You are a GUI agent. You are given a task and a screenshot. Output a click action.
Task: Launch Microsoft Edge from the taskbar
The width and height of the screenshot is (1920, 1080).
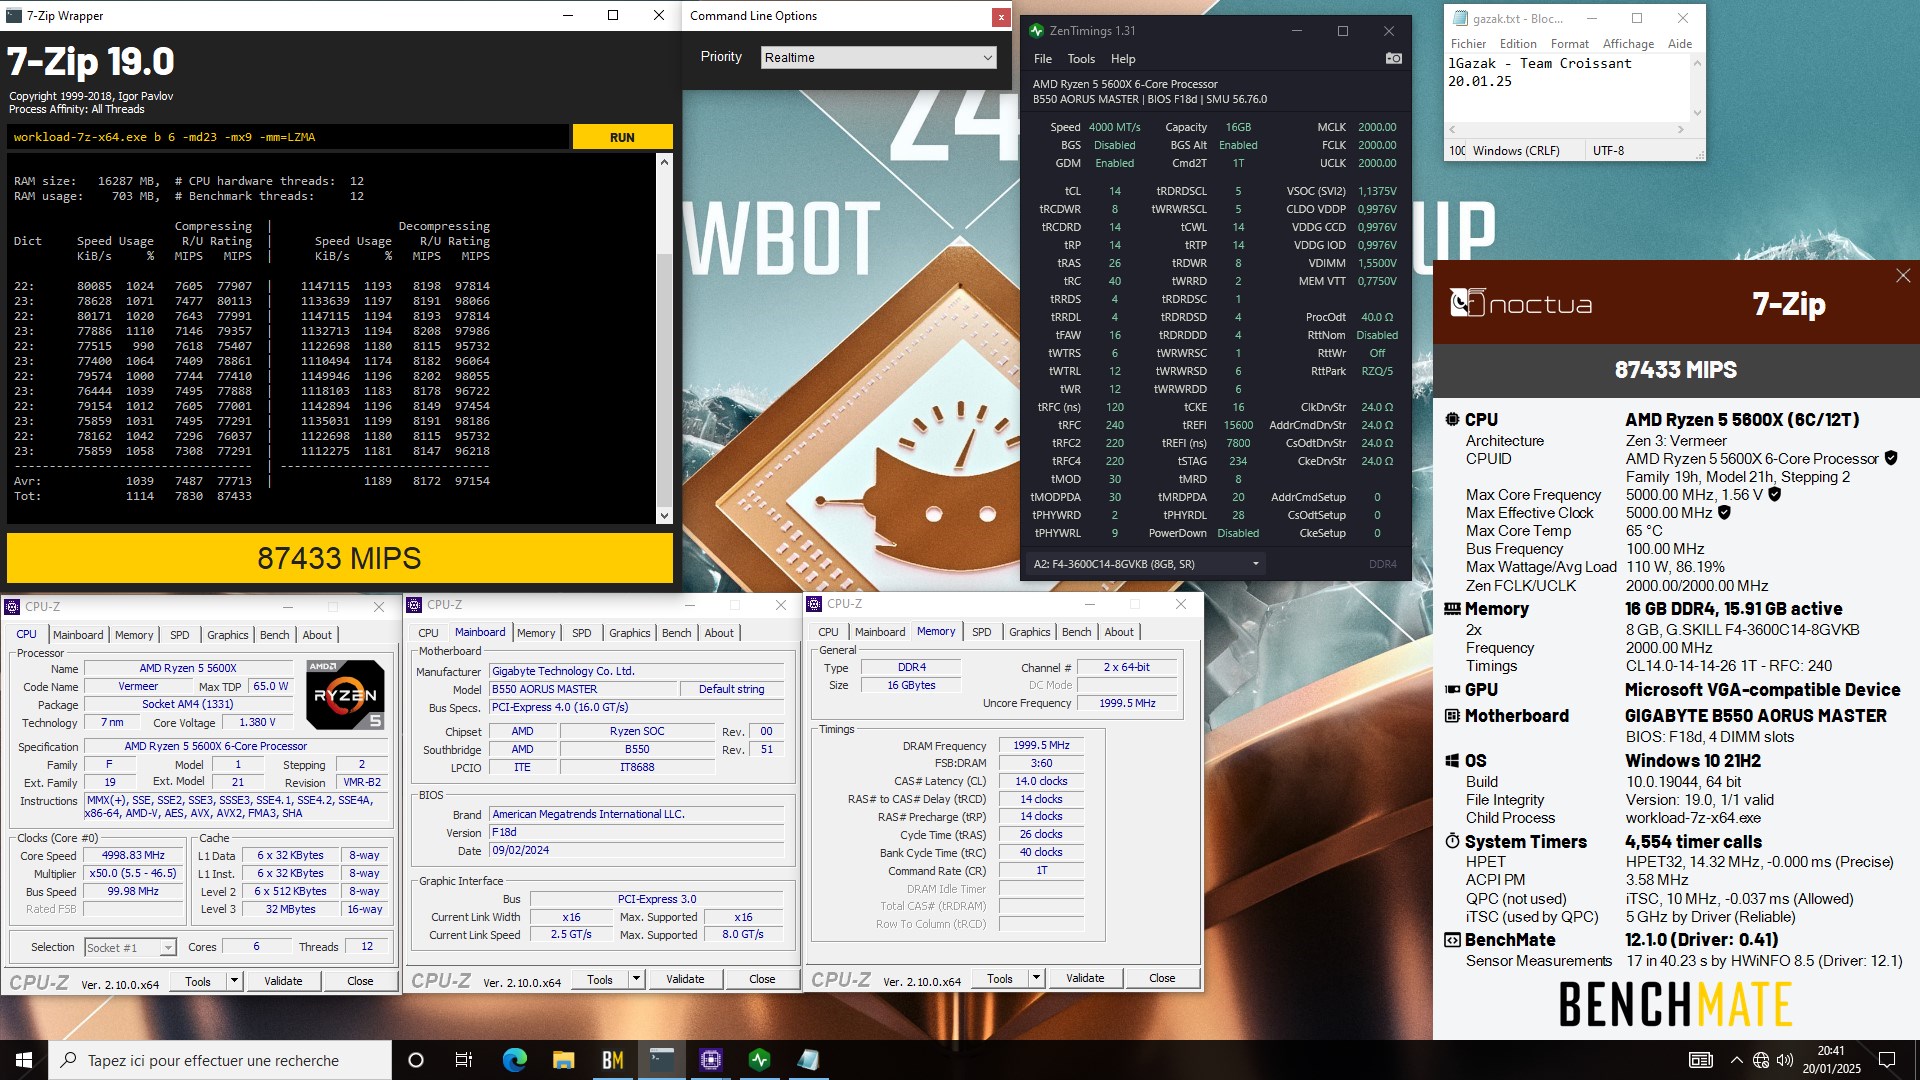point(514,1060)
